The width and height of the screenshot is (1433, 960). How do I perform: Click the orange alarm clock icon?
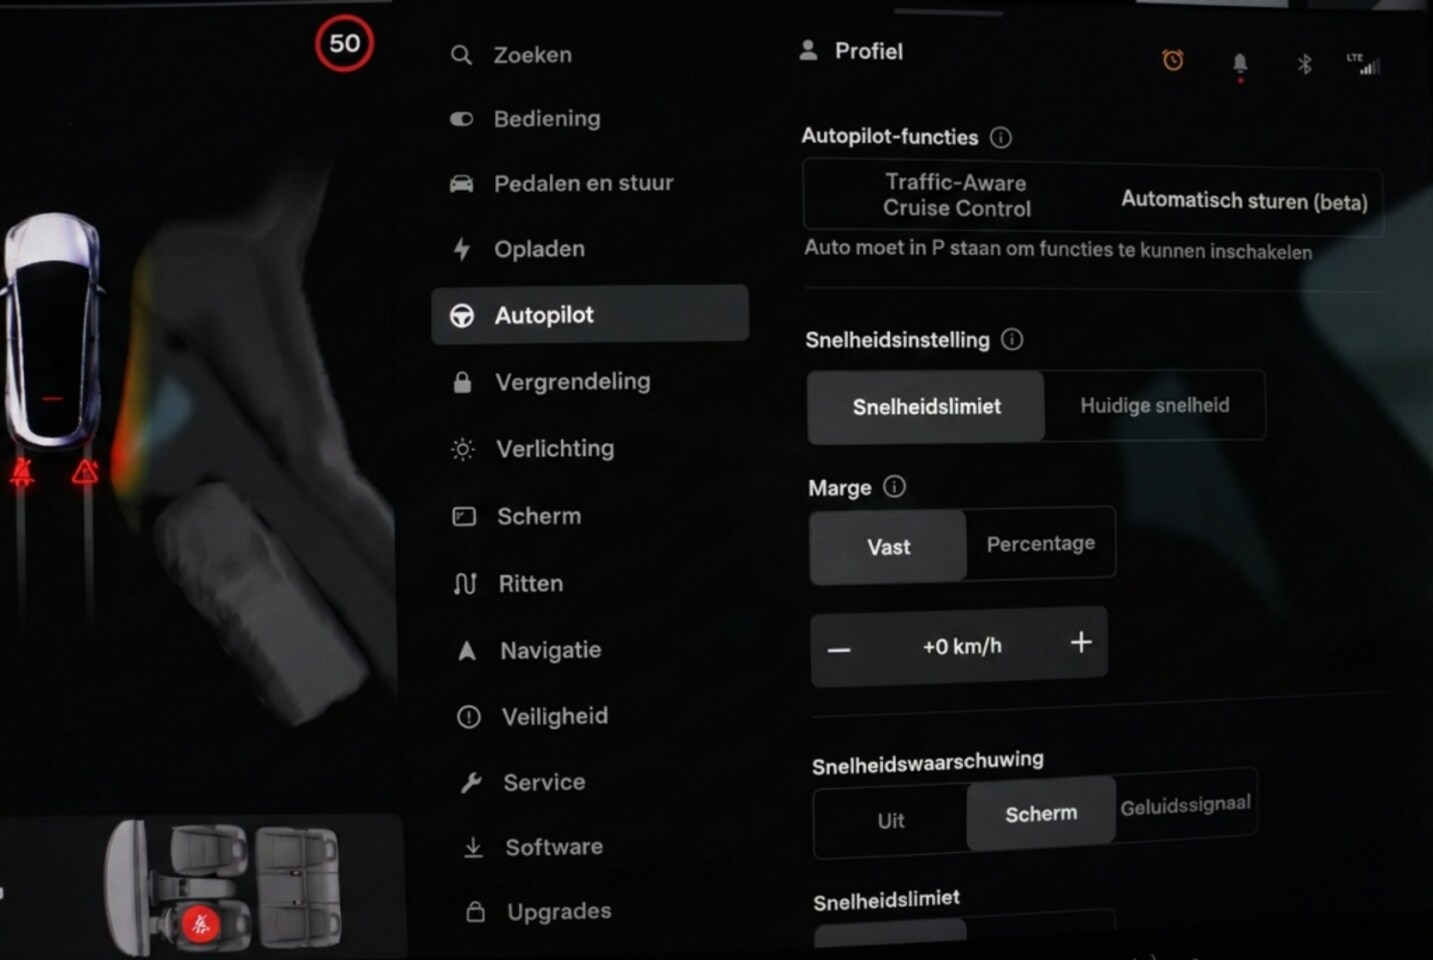coord(1173,61)
